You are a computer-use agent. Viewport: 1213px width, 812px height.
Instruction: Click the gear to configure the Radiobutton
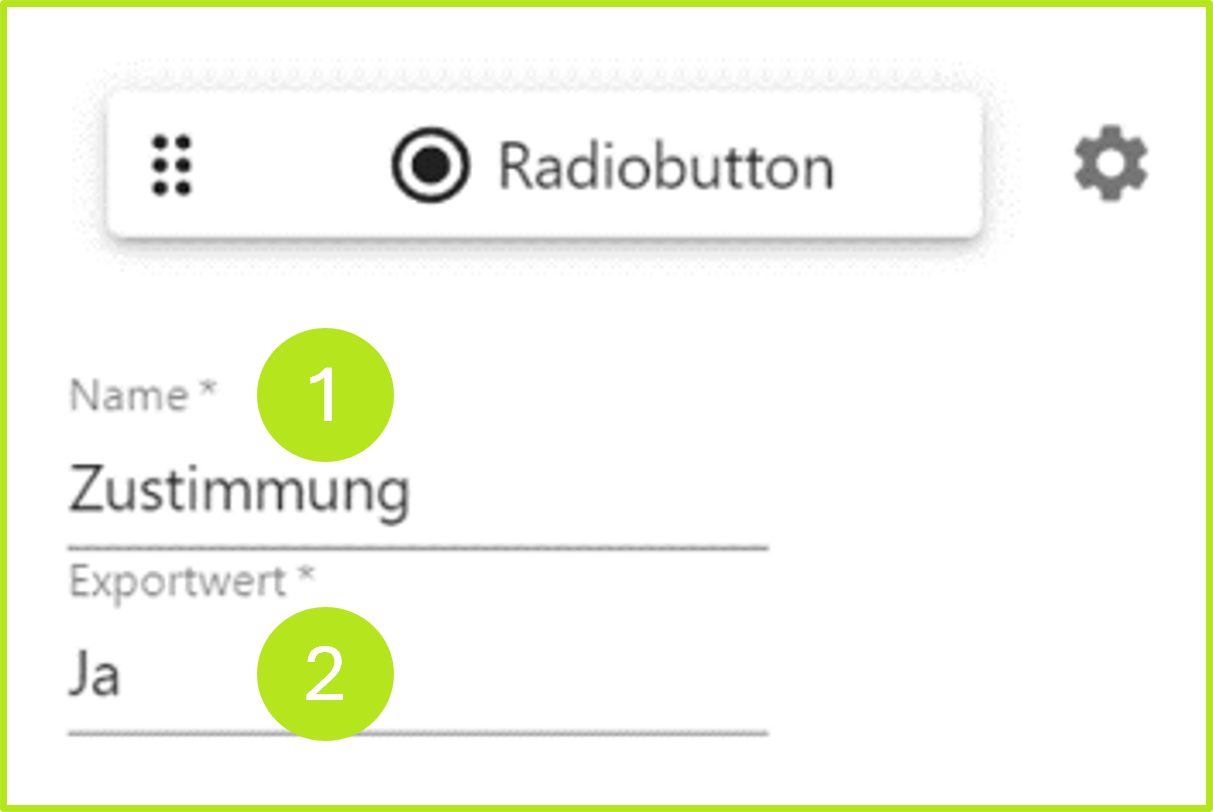(1110, 162)
